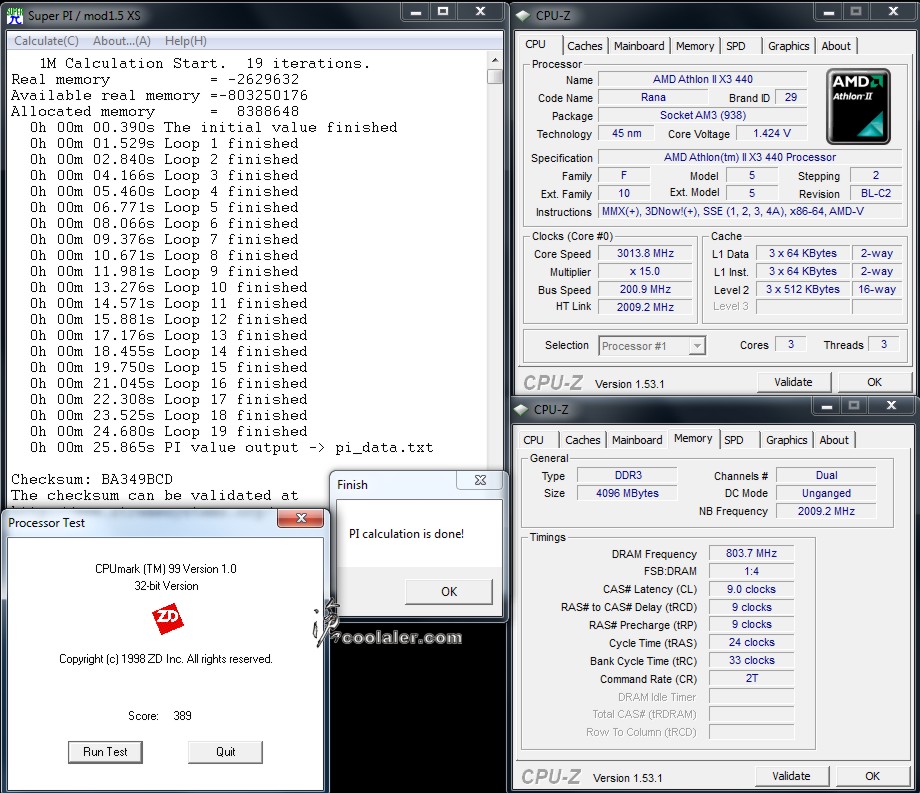Click the red ZD logo in Processor Test
Image resolution: width=920 pixels, height=793 pixels.
(167, 618)
